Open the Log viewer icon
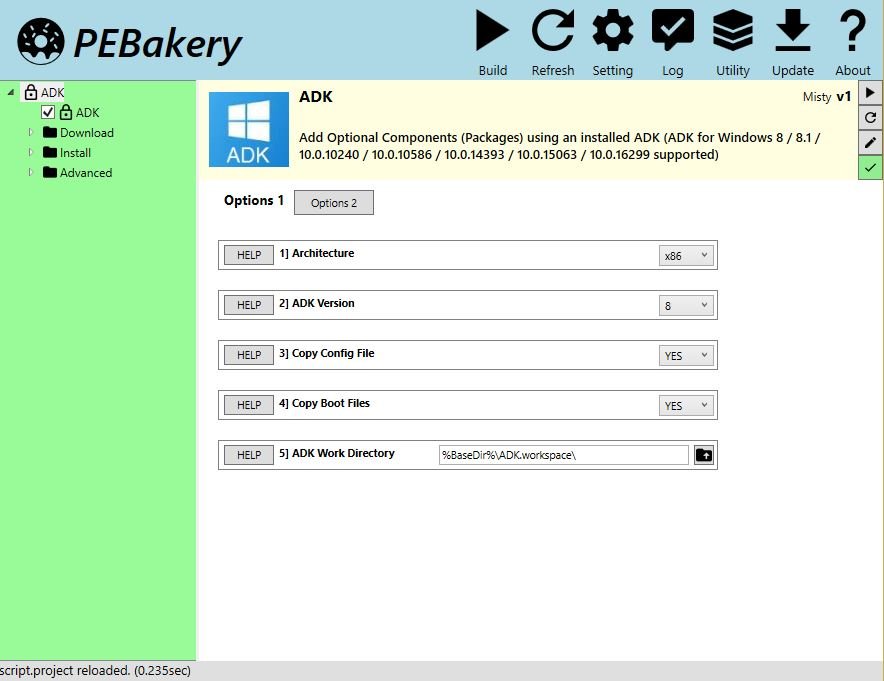The image size is (884, 681). coord(673,30)
